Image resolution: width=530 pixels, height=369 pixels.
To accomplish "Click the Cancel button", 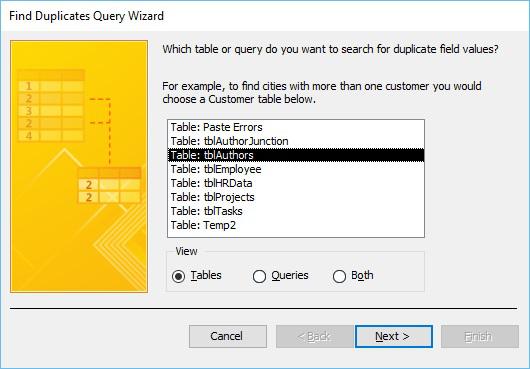I will click(228, 336).
